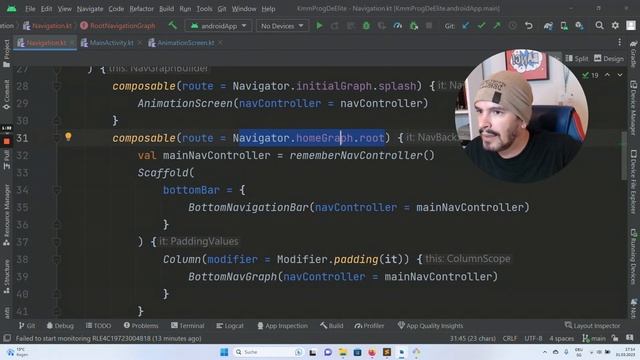The image size is (640, 360).
Task: Open the App Inspection tool window
Action: click(282, 325)
